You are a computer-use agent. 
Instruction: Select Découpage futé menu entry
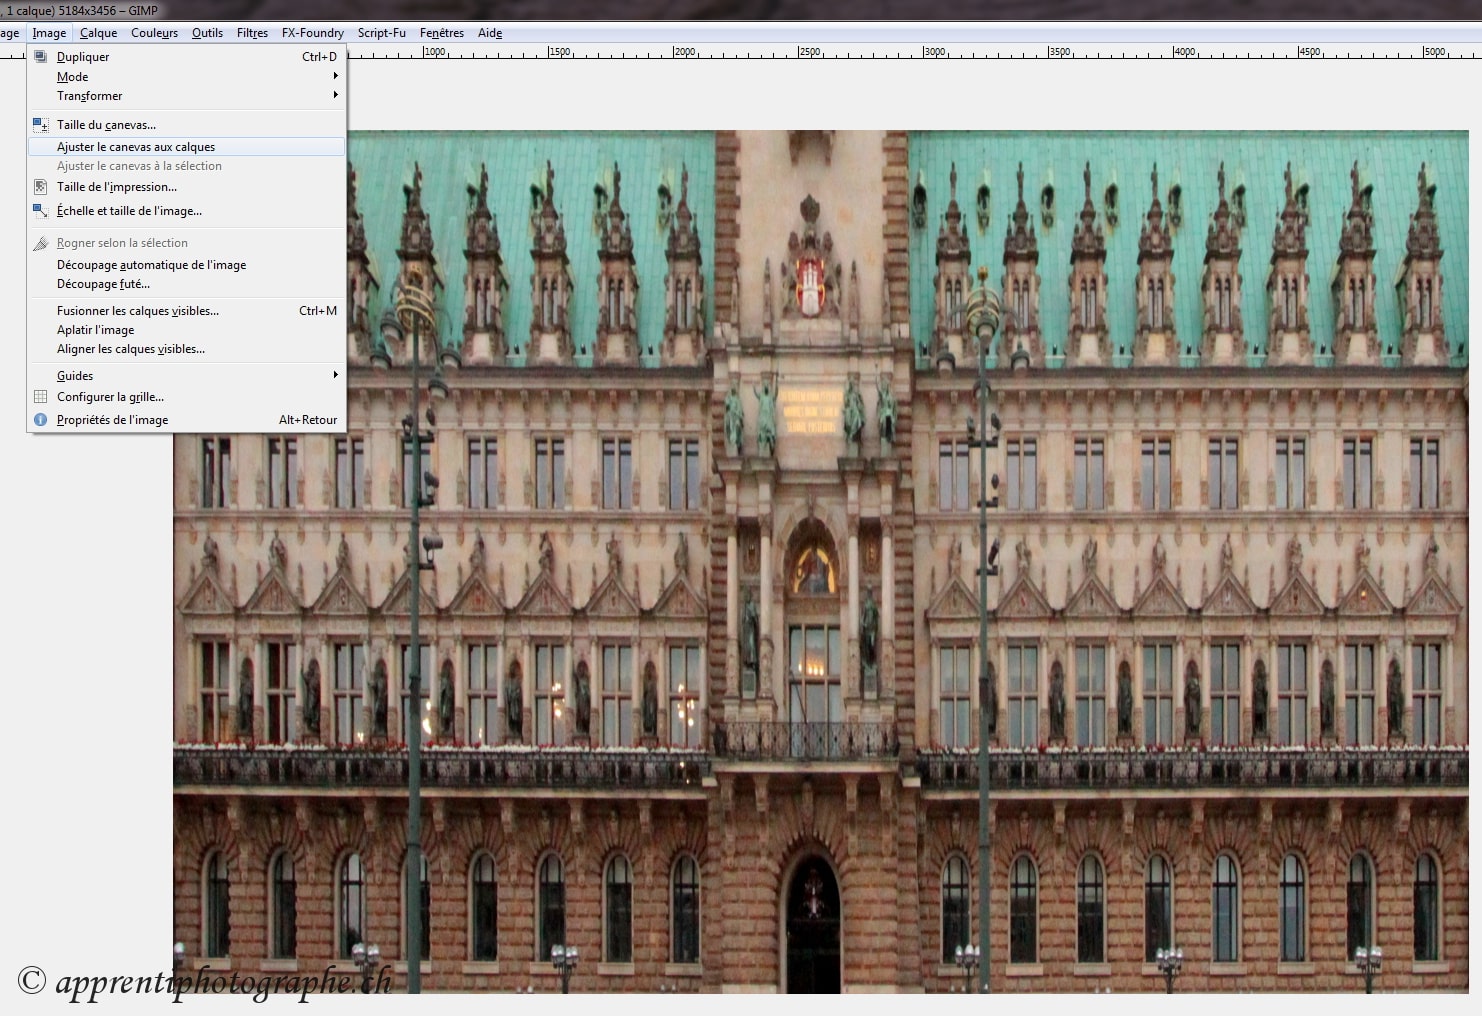pyautogui.click(x=103, y=284)
